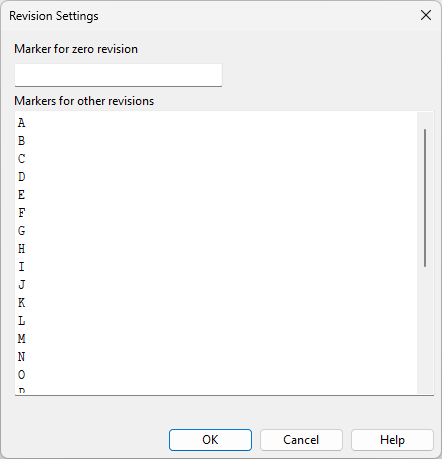Click marker F in revisions list

point(22,213)
